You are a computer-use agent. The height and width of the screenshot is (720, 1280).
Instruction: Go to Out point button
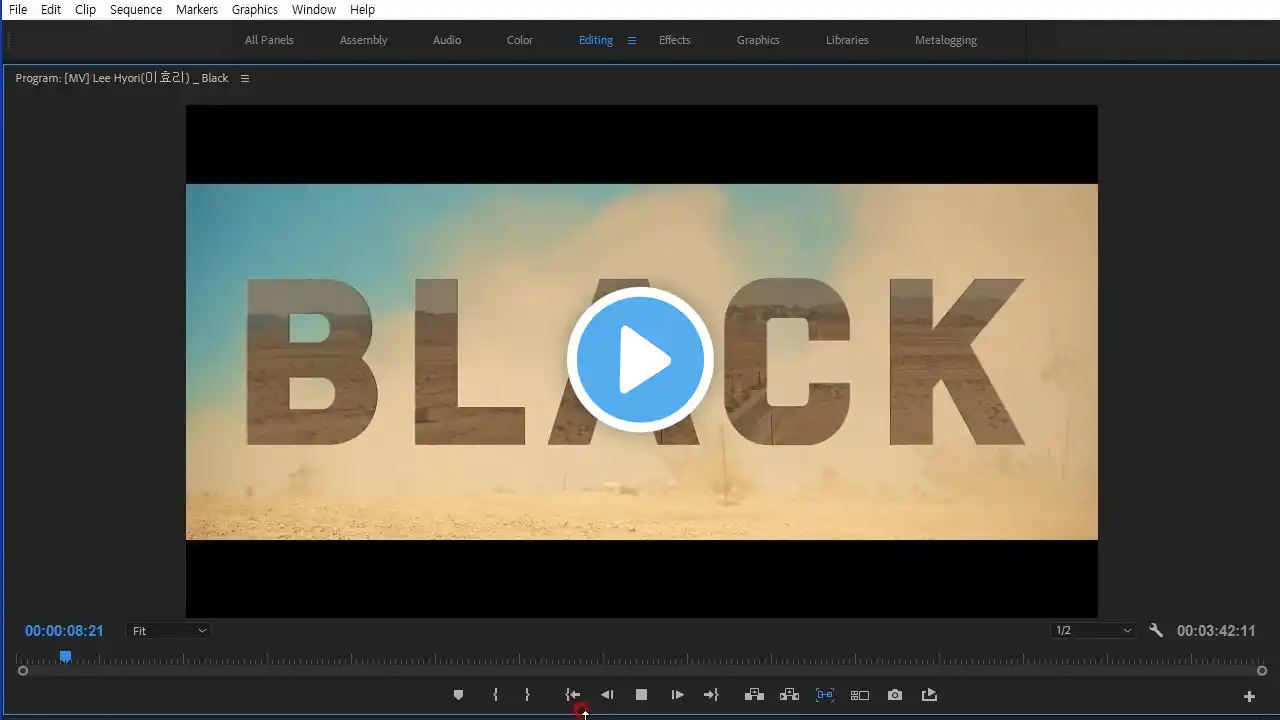click(711, 695)
